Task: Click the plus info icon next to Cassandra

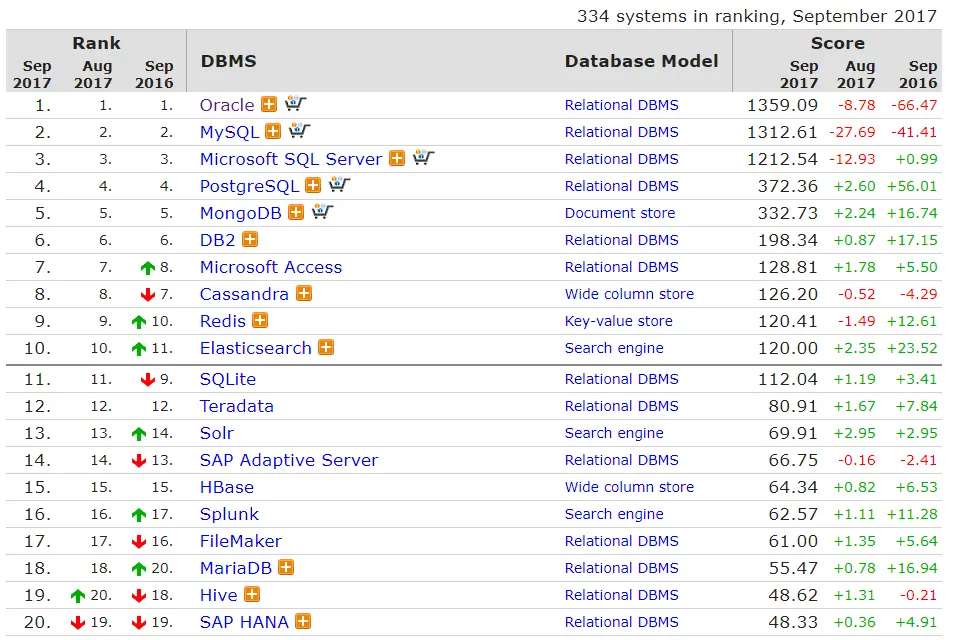Action: point(304,293)
